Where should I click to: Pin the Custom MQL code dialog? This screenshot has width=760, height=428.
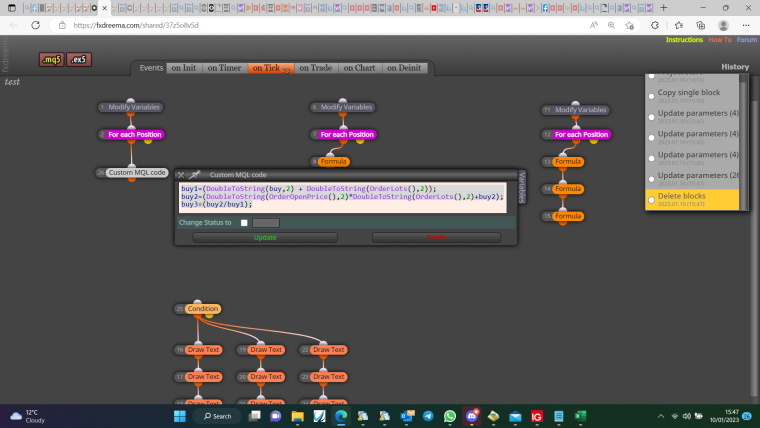pos(194,174)
